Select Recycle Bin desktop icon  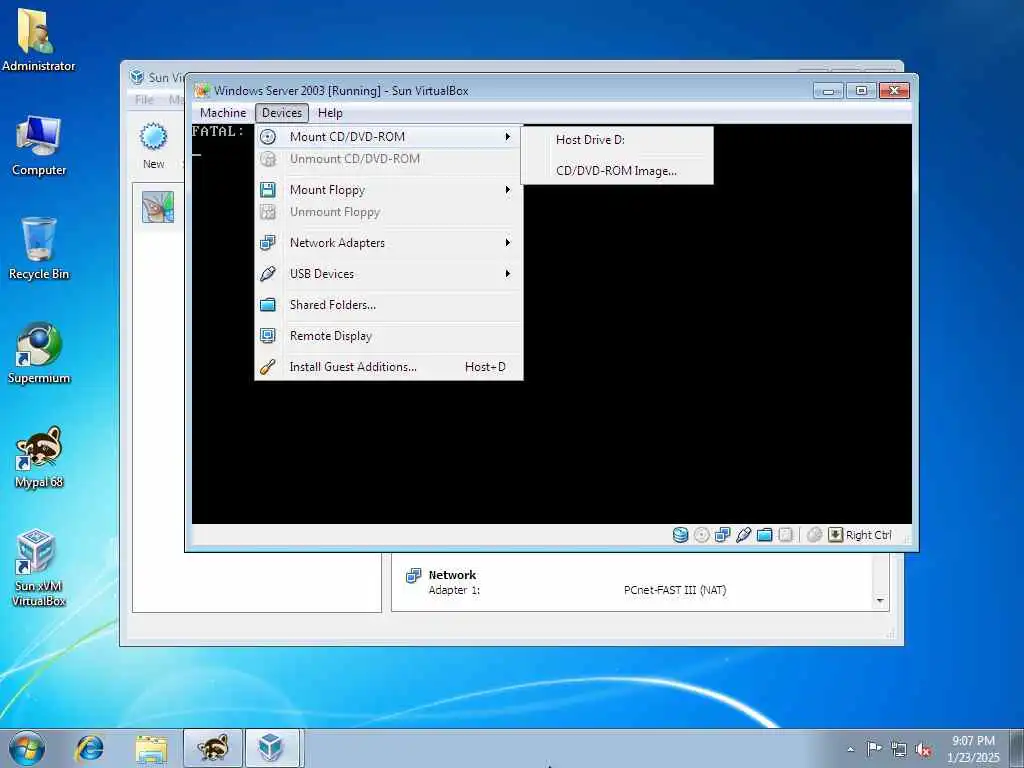[39, 249]
